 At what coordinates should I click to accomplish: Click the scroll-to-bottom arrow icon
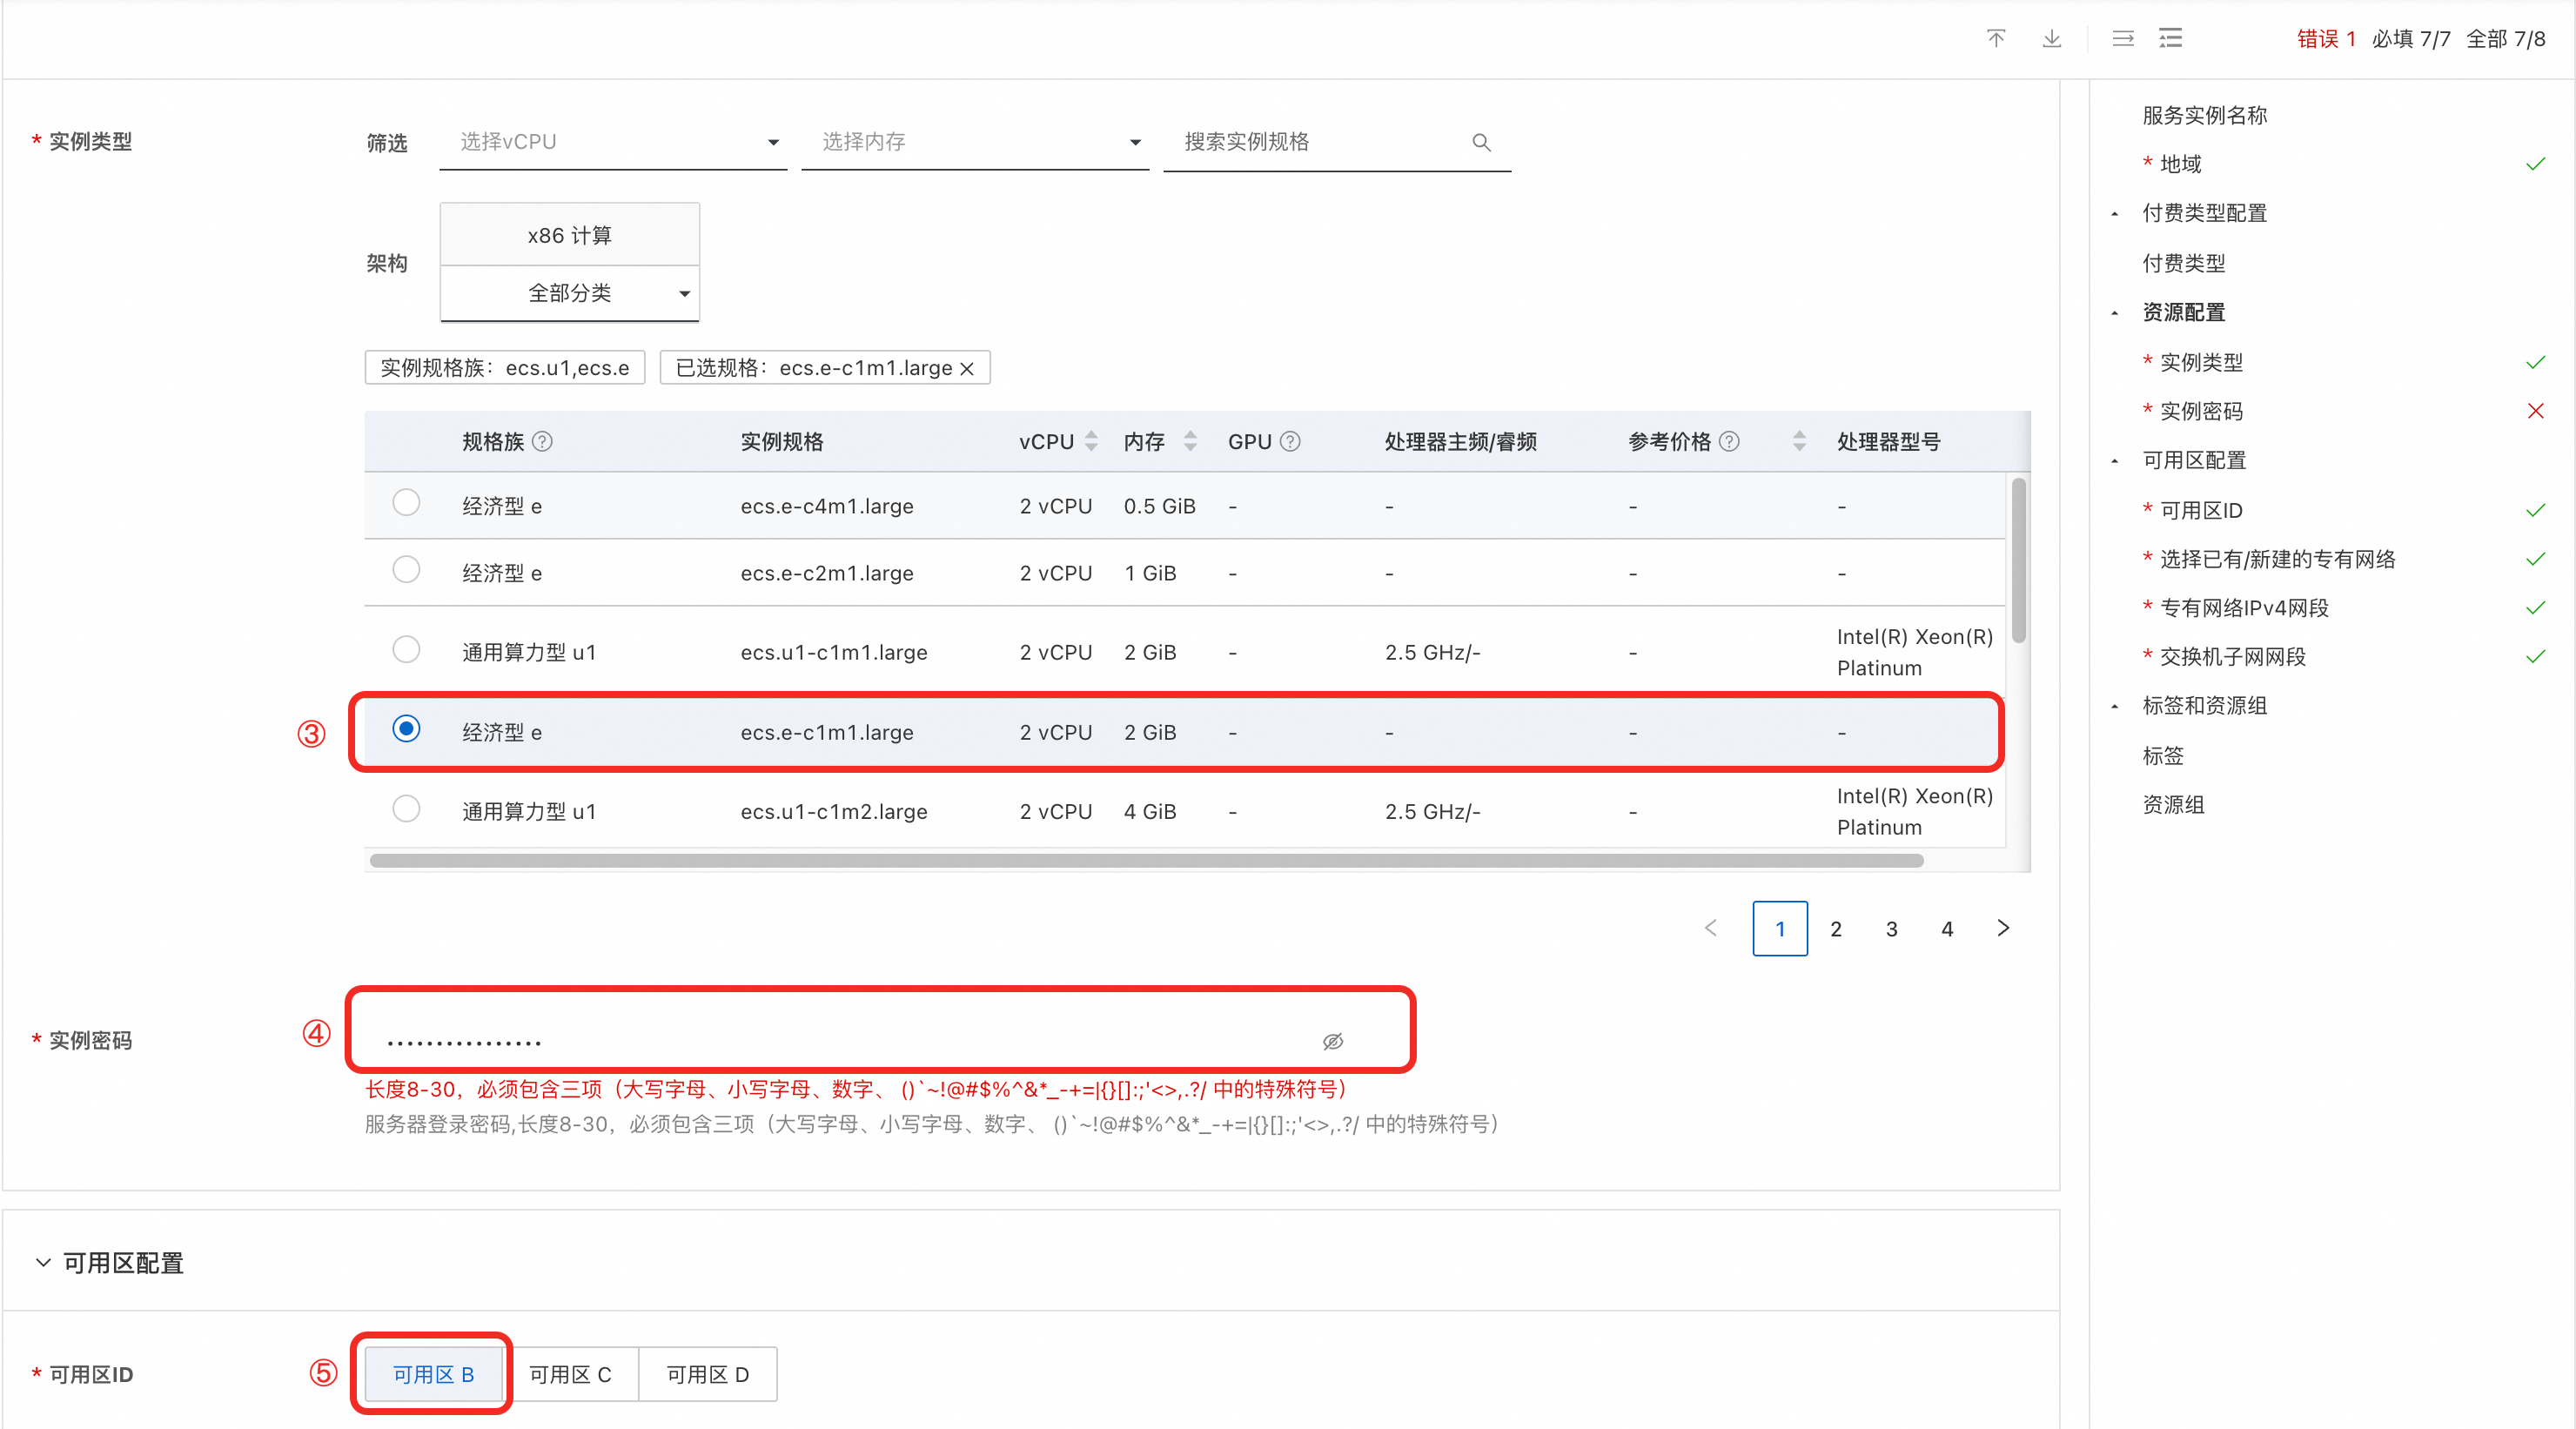pyautogui.click(x=2051, y=38)
